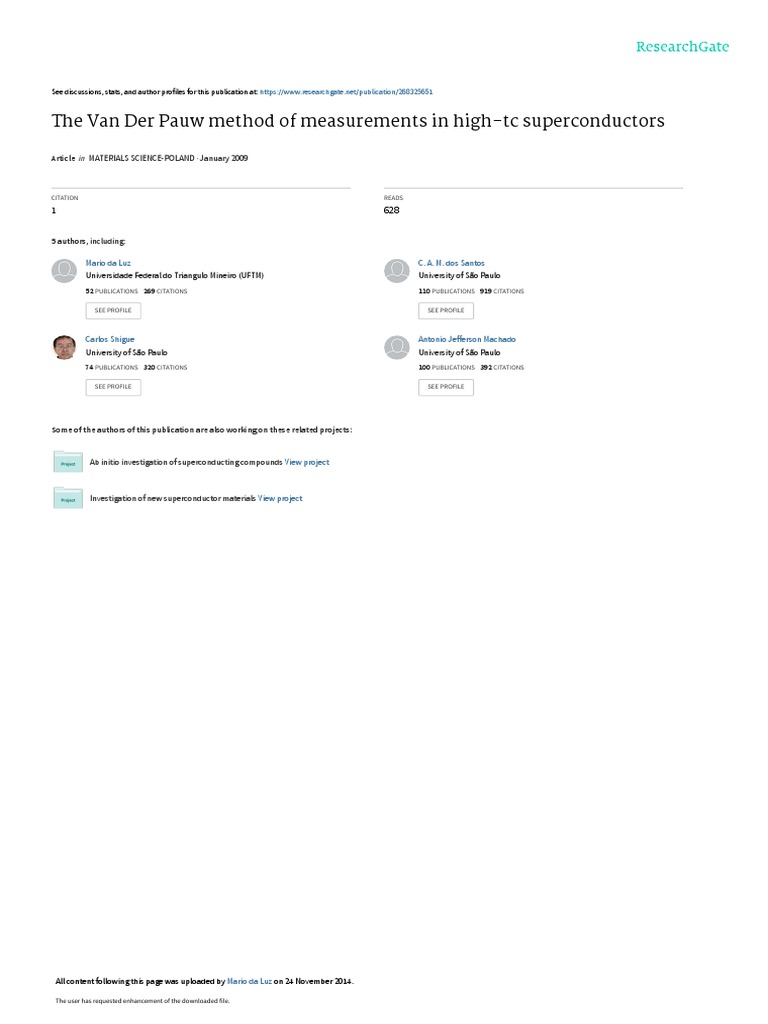The width and height of the screenshot is (768, 1024).
Task: Click SEE PROFILE under C. A. M. dos Santos
Action: point(446,310)
